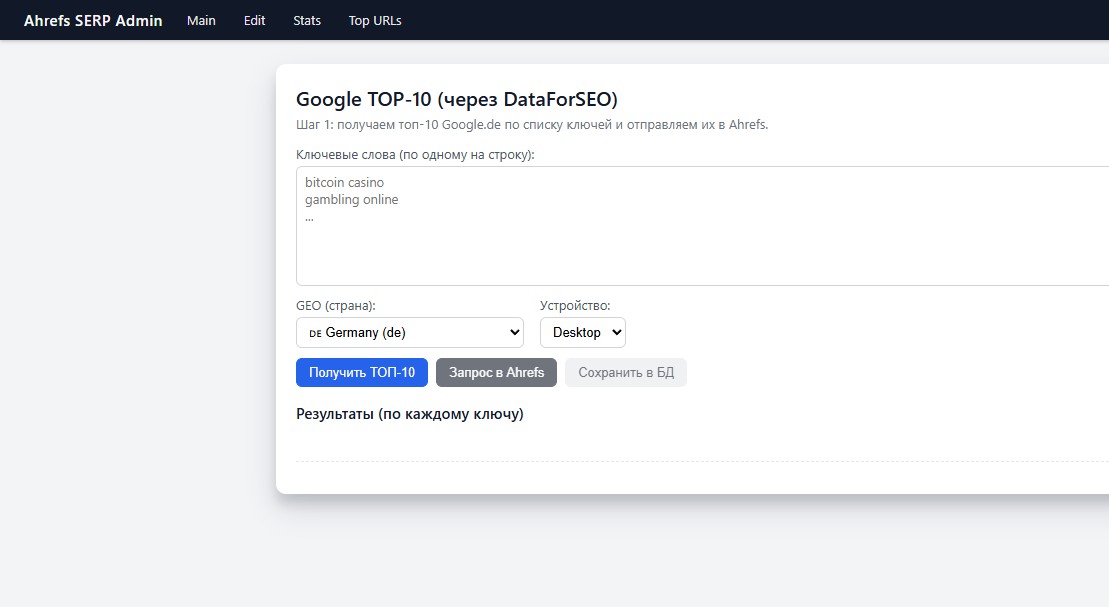Click the dark navigation bar background

pyautogui.click(x=700, y=20)
